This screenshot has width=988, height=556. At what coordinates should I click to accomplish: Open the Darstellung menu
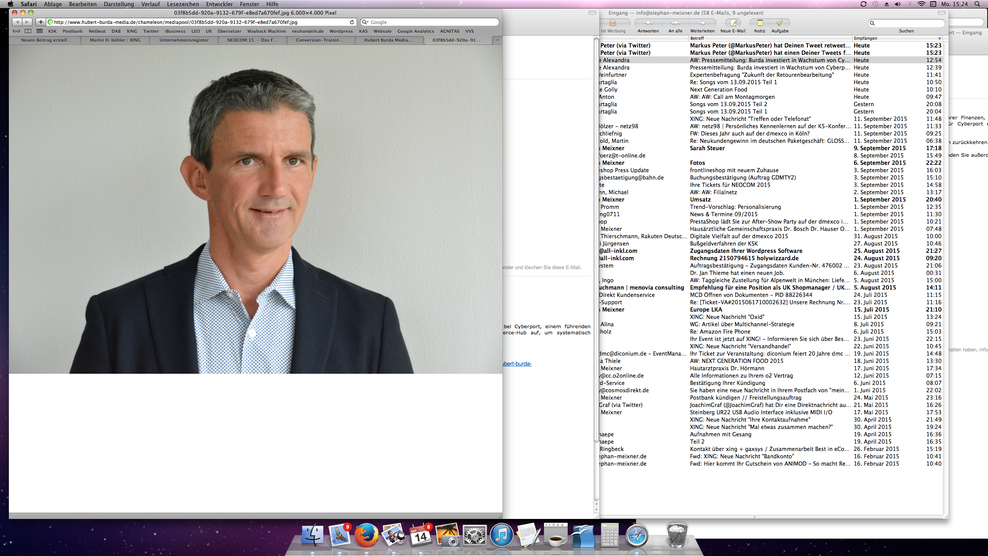[x=118, y=4]
